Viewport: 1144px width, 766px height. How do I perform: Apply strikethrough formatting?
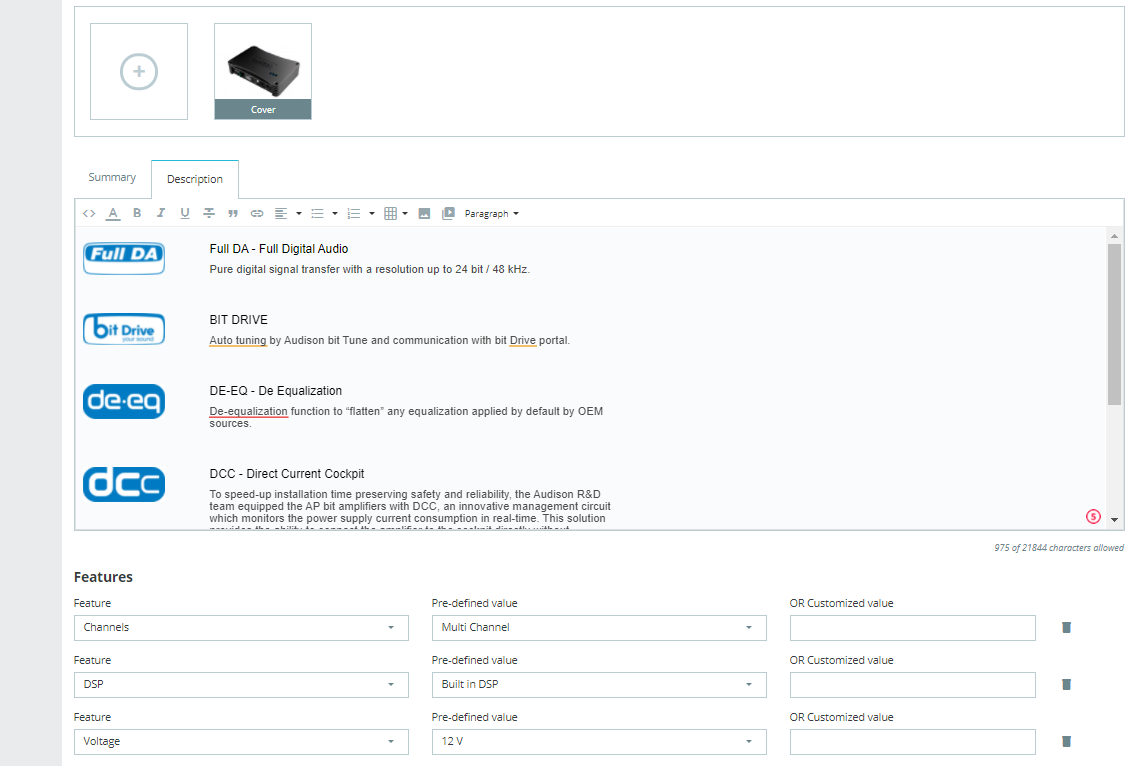pyautogui.click(x=209, y=213)
